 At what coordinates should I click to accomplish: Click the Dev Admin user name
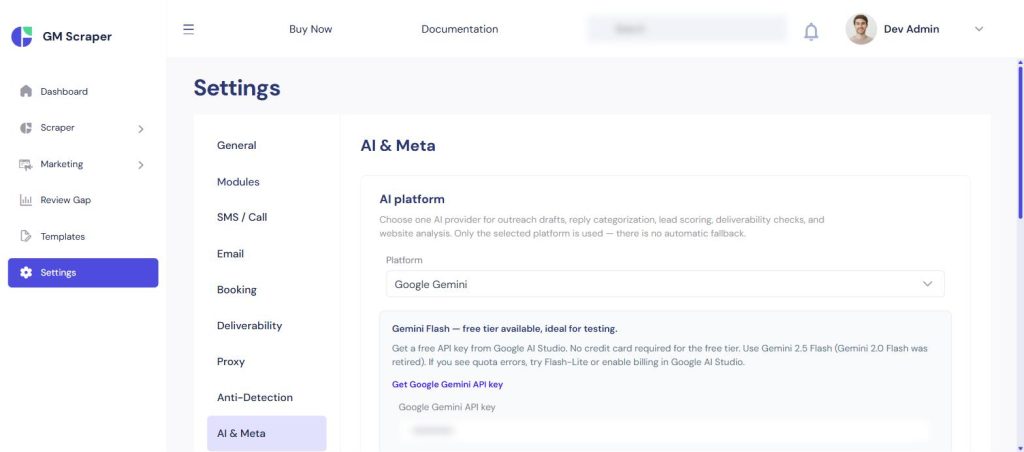911,29
